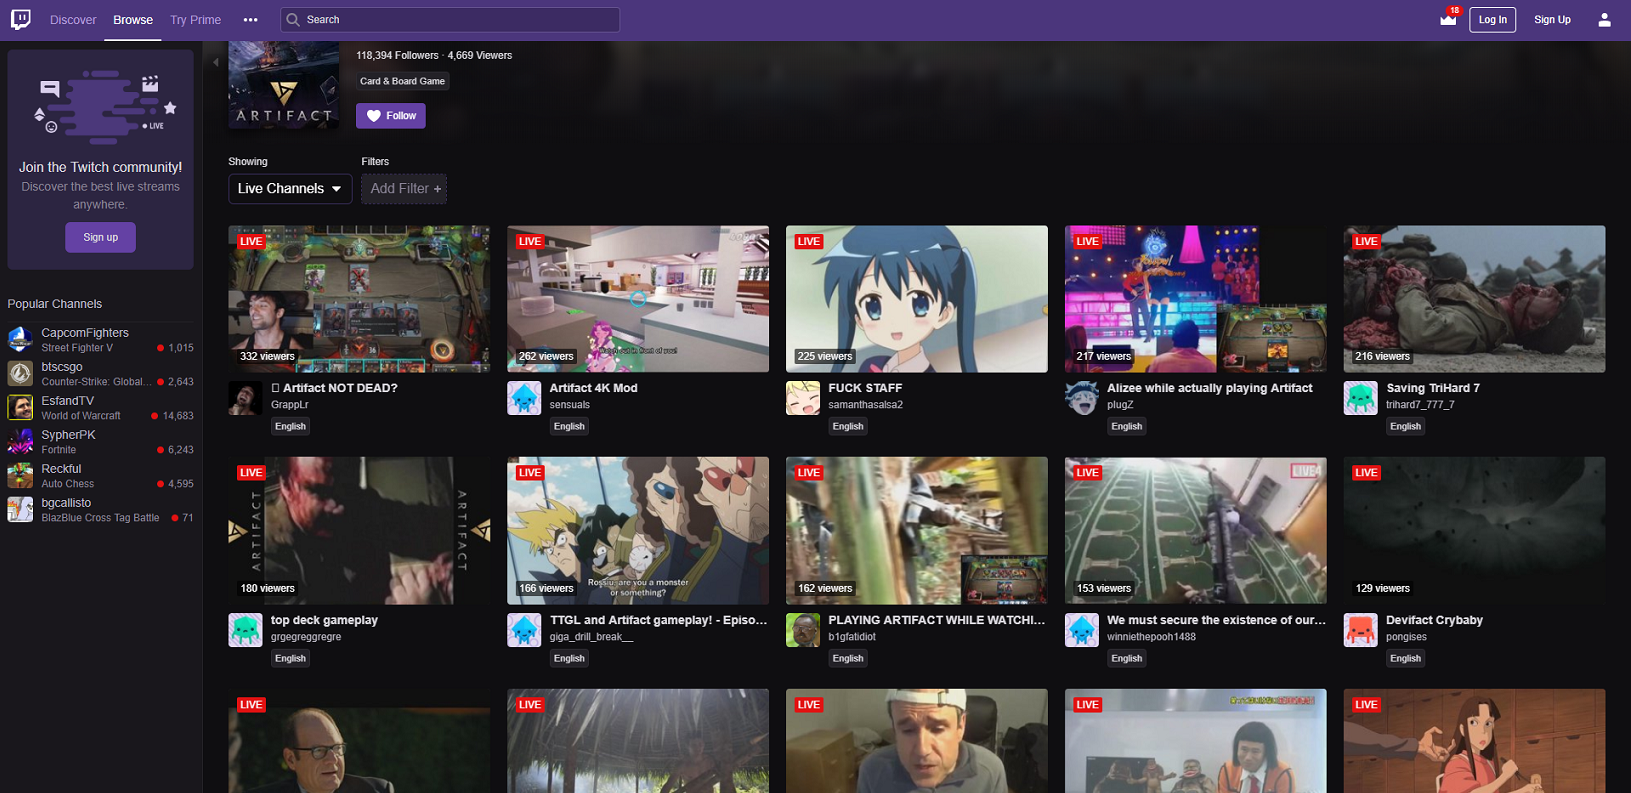
Task: Click winniethepooh1488 avatar icon
Action: coord(1082,630)
